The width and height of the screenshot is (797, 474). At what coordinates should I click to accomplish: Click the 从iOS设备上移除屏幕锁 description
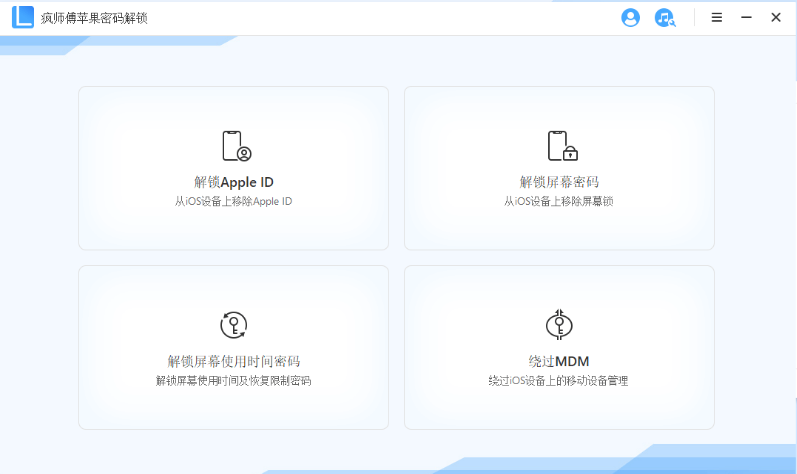559,201
